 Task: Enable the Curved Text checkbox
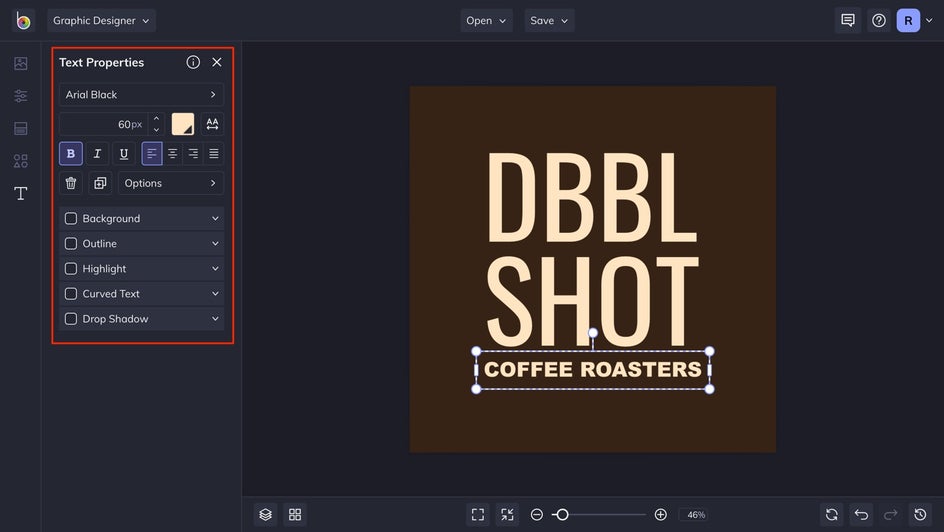(x=71, y=294)
